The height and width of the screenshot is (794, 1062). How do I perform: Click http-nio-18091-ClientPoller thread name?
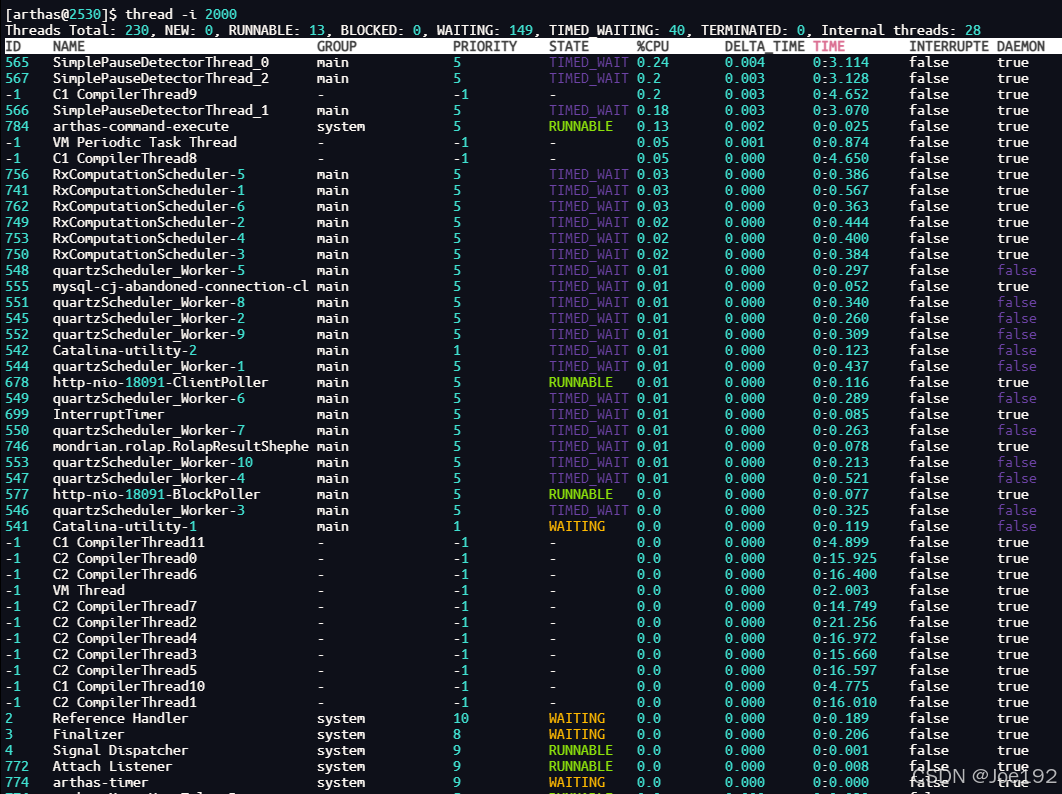[161, 383]
